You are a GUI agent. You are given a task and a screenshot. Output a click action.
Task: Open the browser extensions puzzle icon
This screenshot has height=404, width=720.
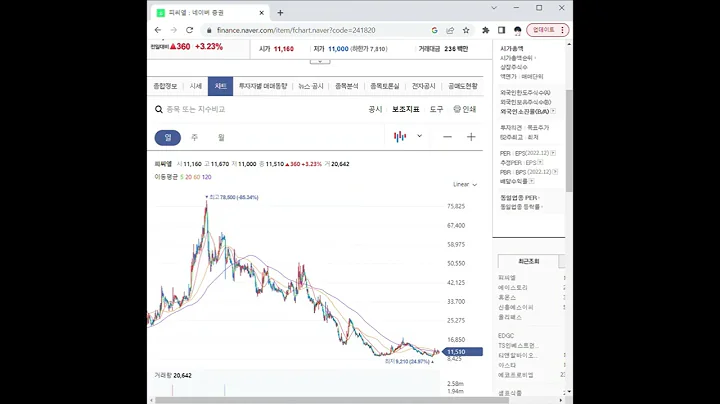485,30
